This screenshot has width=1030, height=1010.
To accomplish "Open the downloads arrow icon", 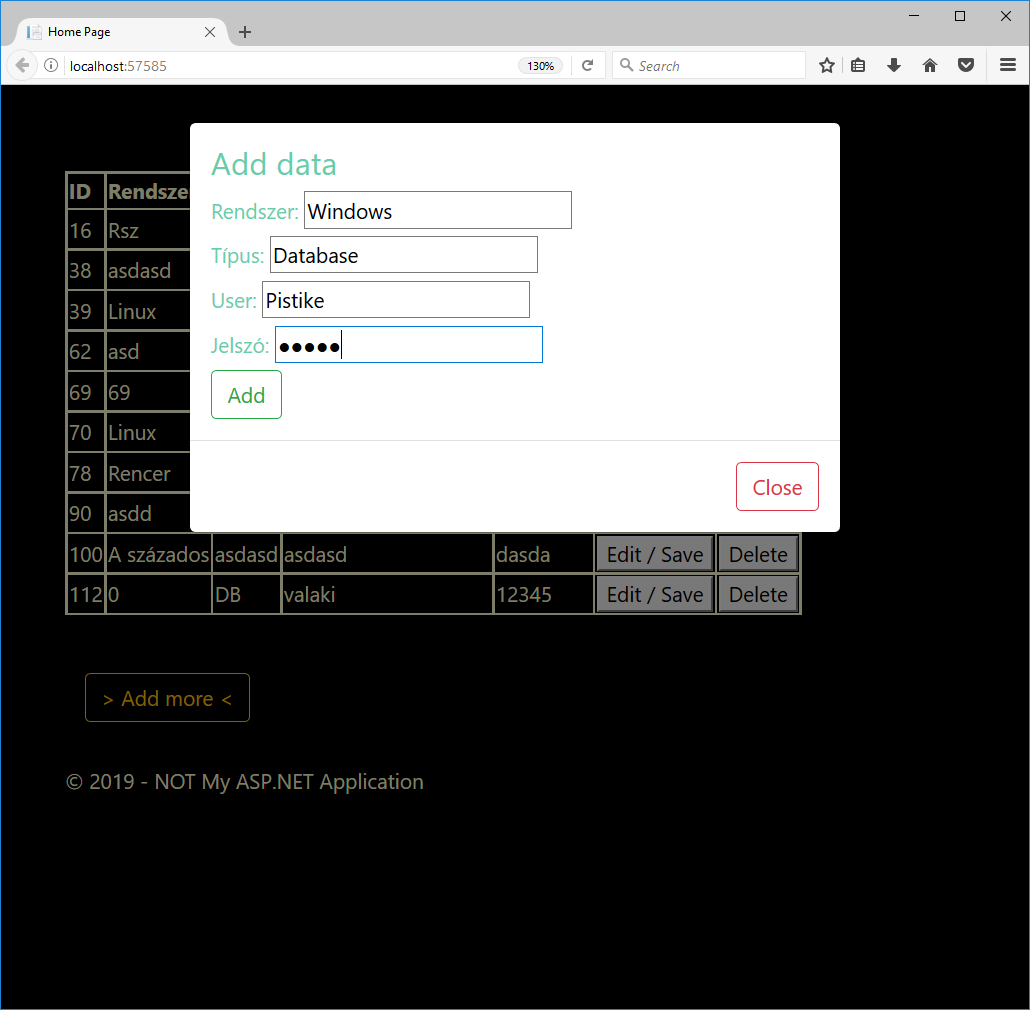I will pos(894,66).
